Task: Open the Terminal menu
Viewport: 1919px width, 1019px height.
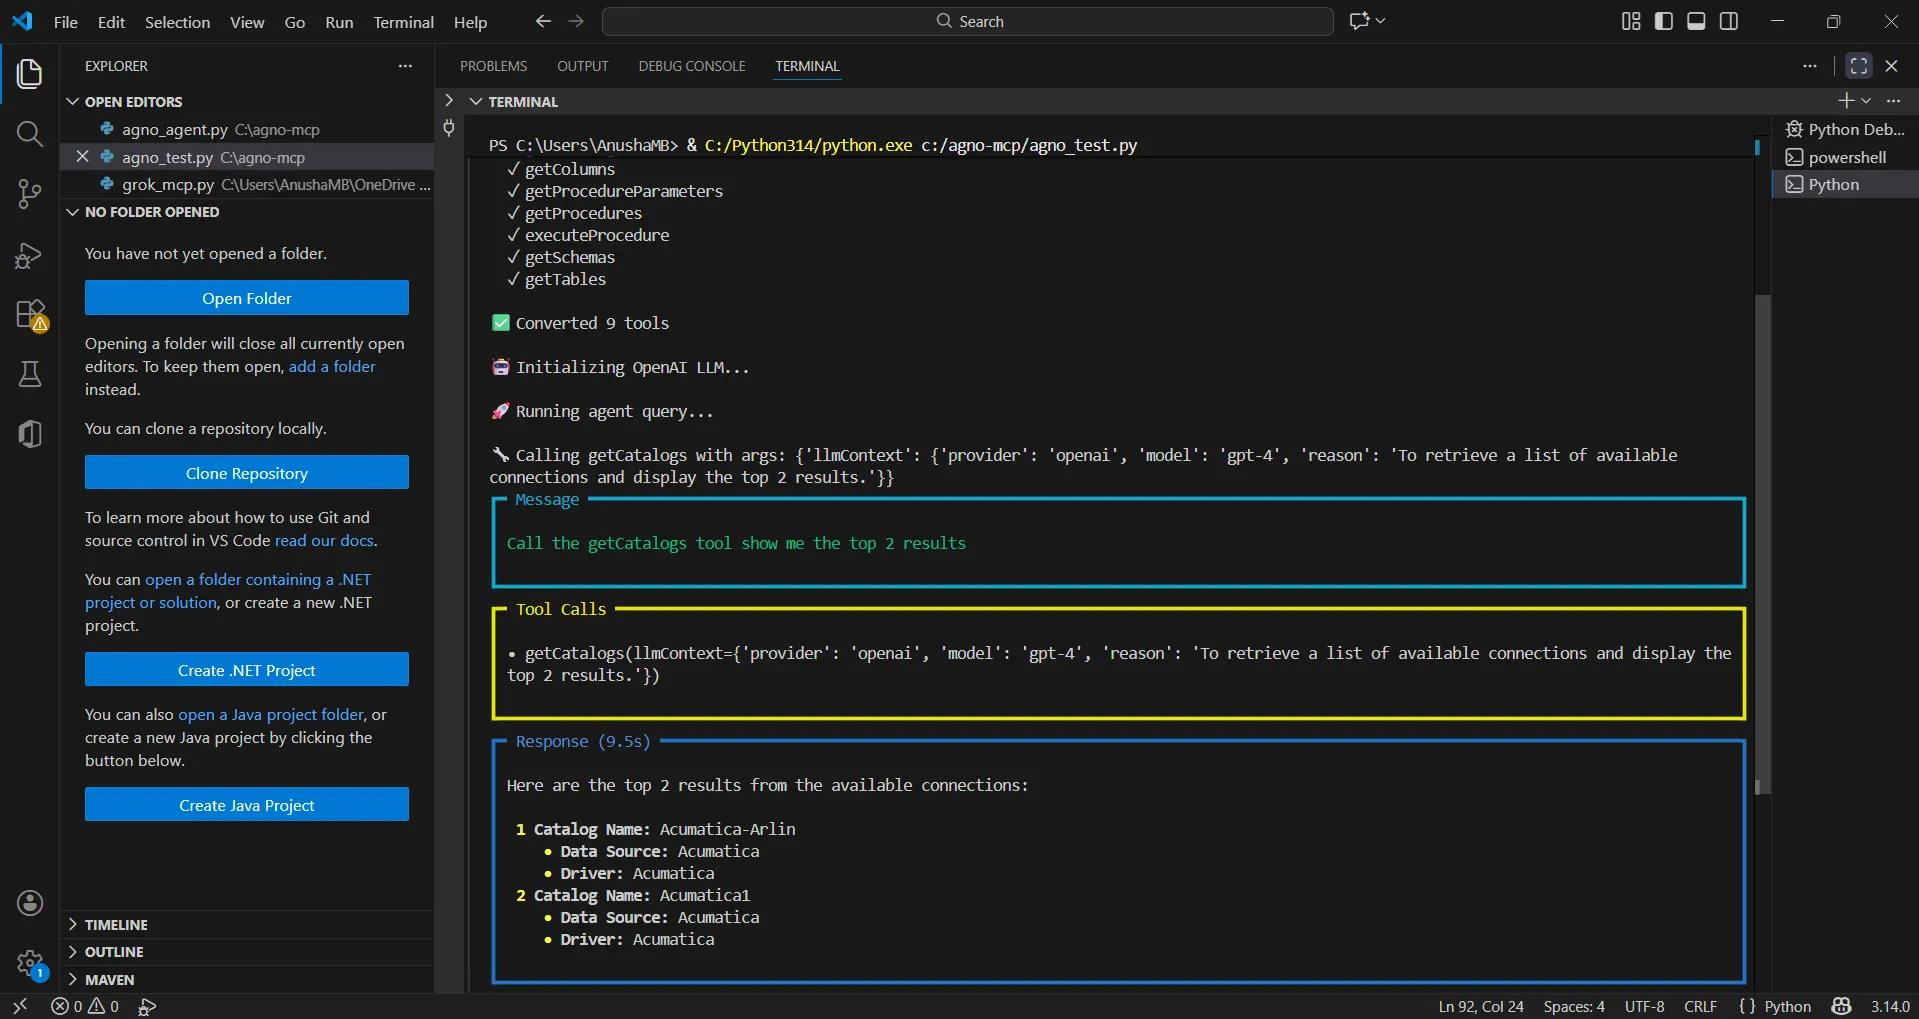Action: tap(403, 22)
